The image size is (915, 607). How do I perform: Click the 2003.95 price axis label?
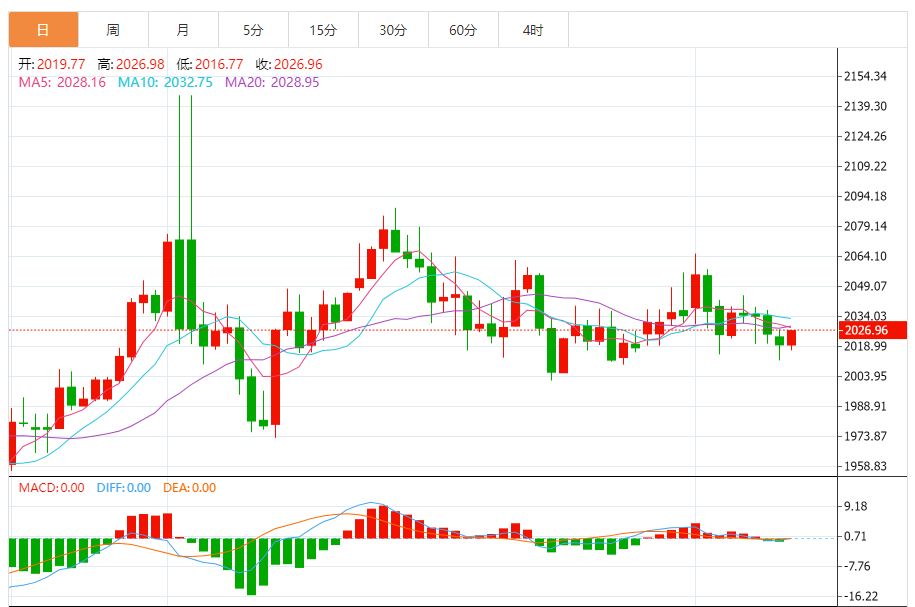(x=865, y=376)
